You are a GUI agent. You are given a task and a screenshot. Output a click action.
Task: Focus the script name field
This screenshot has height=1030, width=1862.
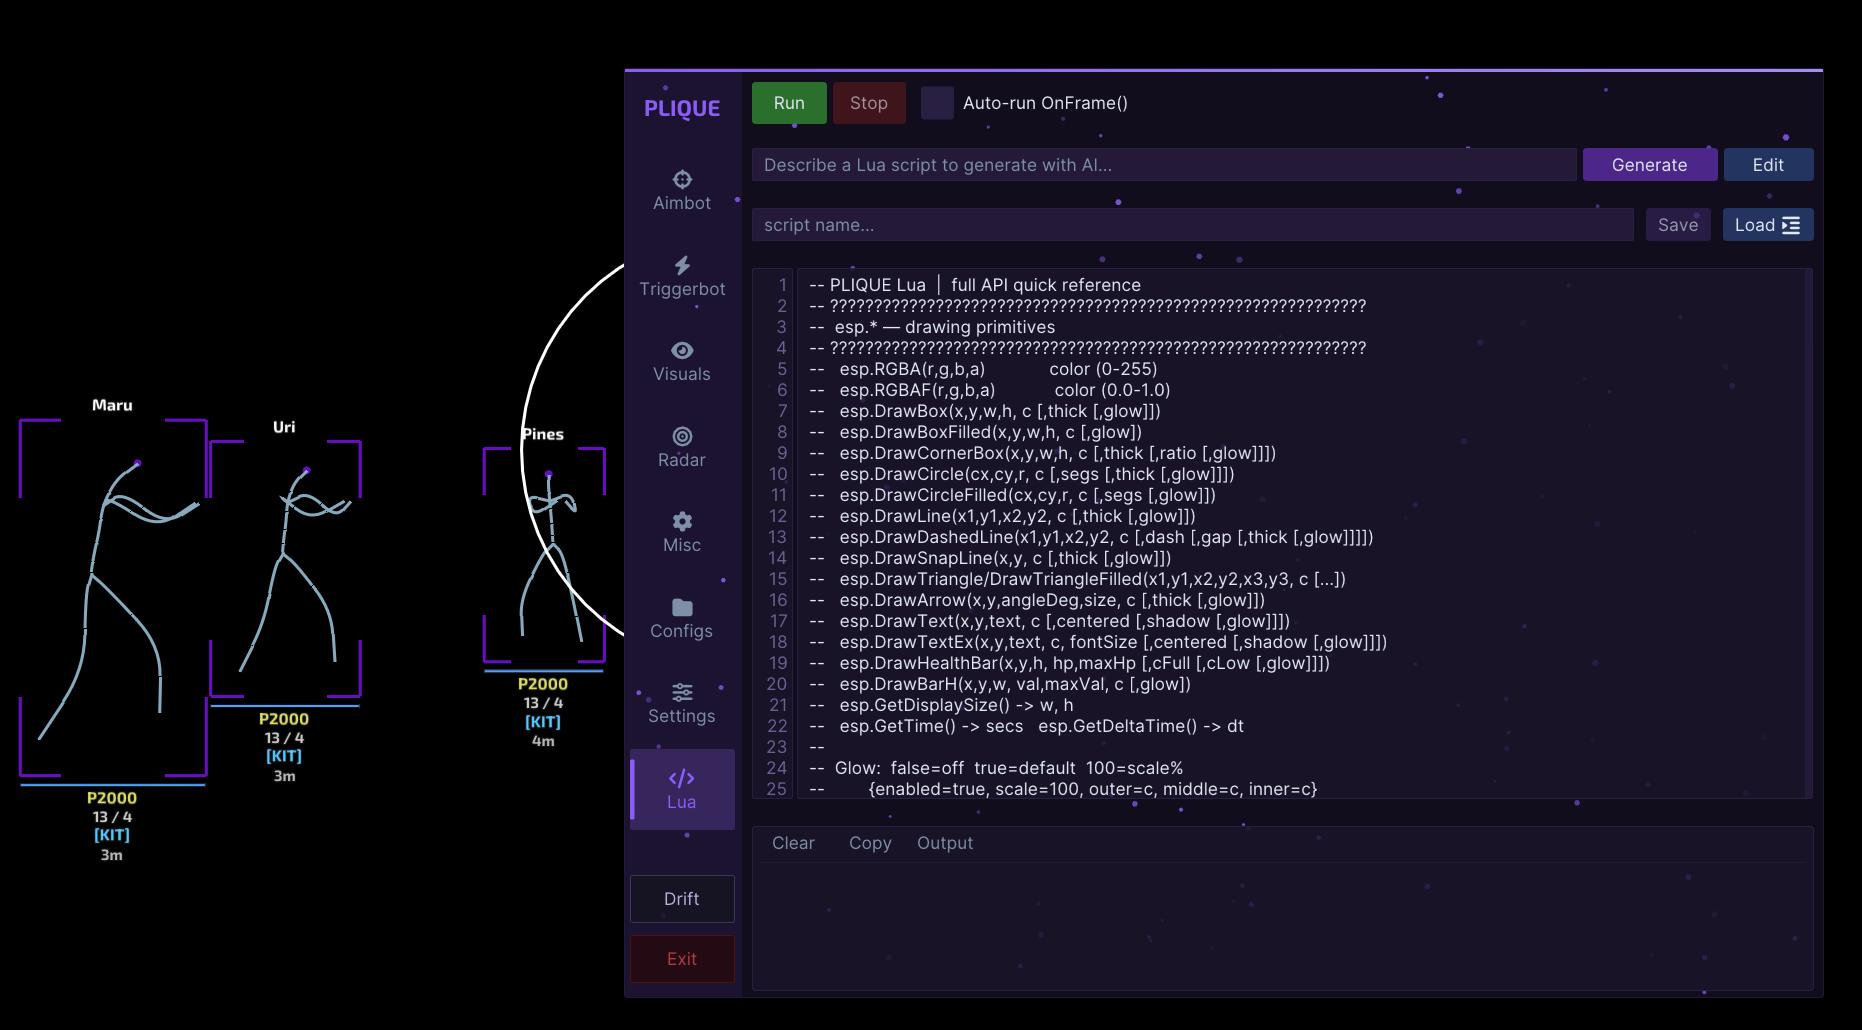coord(1193,225)
